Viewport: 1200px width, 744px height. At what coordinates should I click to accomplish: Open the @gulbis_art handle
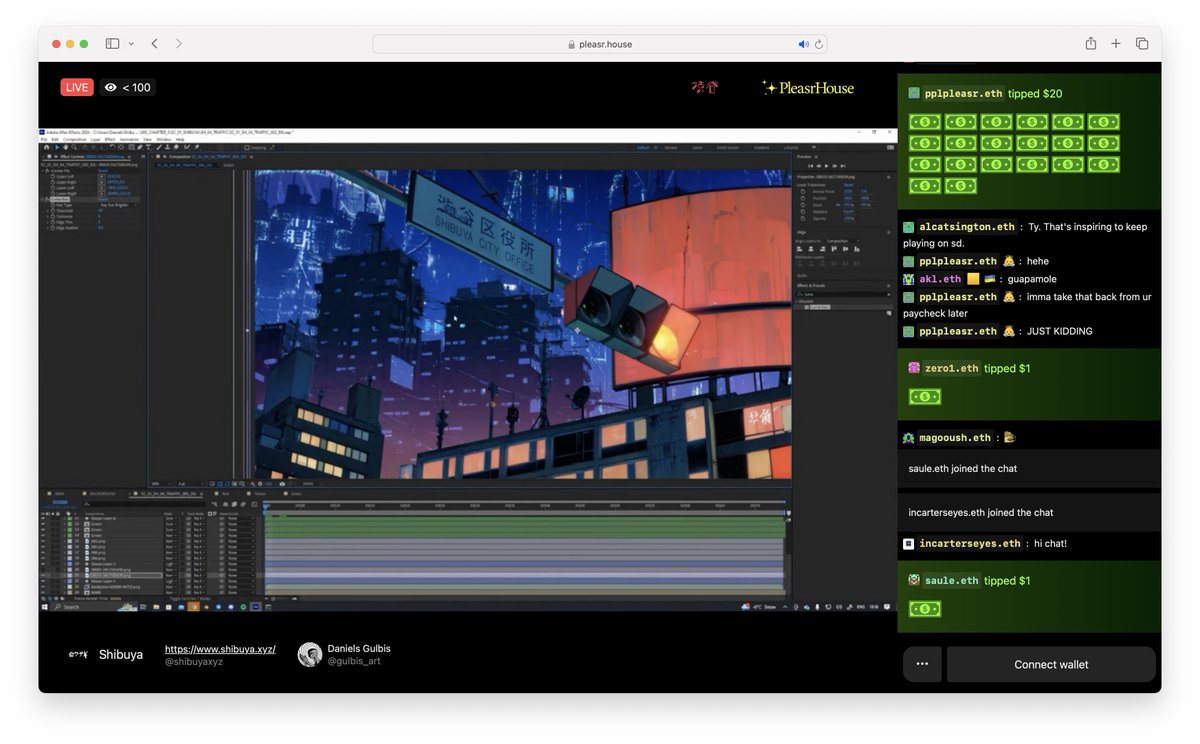[354, 661]
